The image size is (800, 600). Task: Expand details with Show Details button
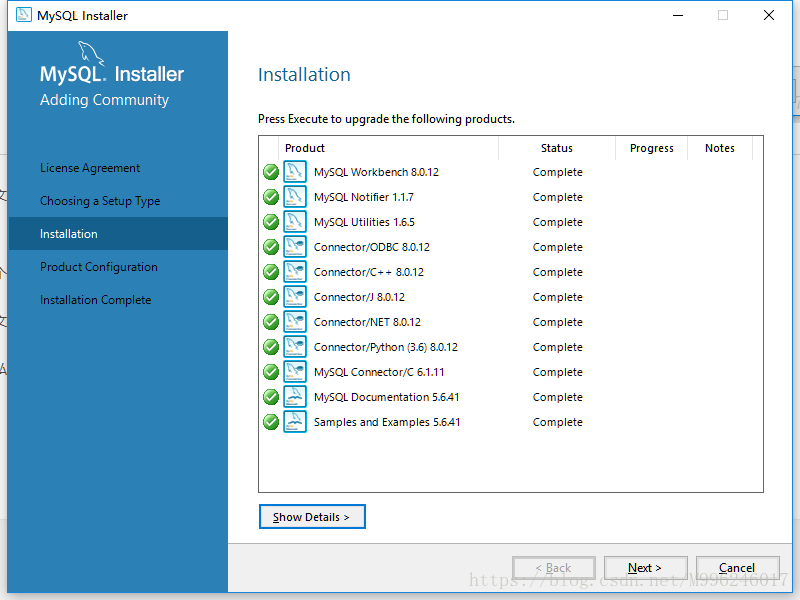[312, 517]
